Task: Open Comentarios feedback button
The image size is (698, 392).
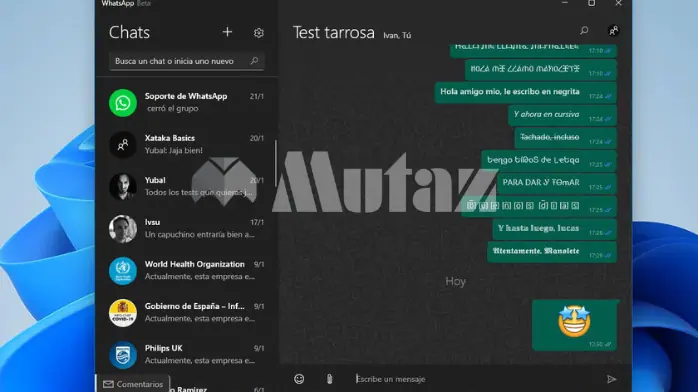Action: click(x=133, y=384)
